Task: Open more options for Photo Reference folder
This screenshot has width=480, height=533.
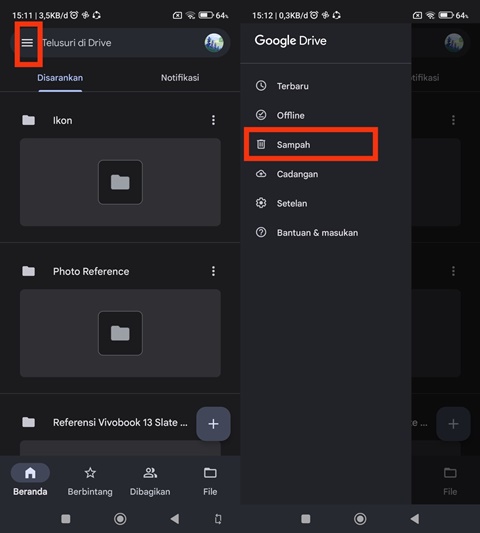Action: (x=213, y=271)
